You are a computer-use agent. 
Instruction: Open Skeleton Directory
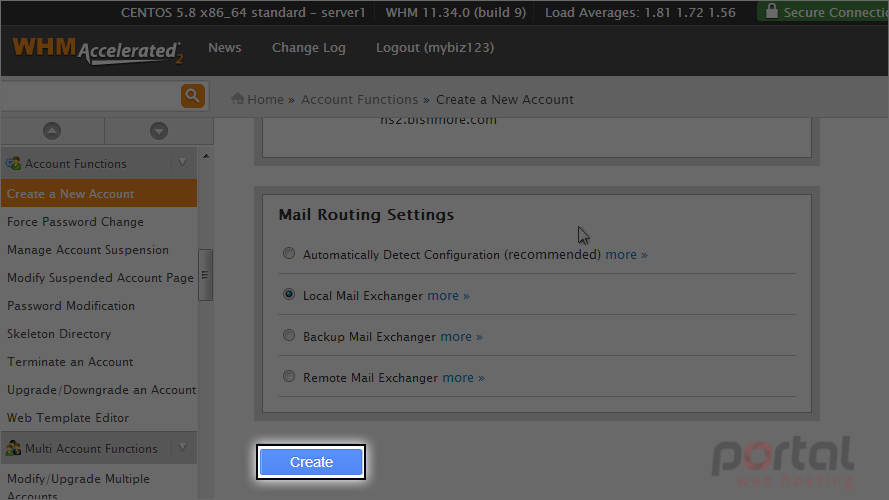point(59,334)
